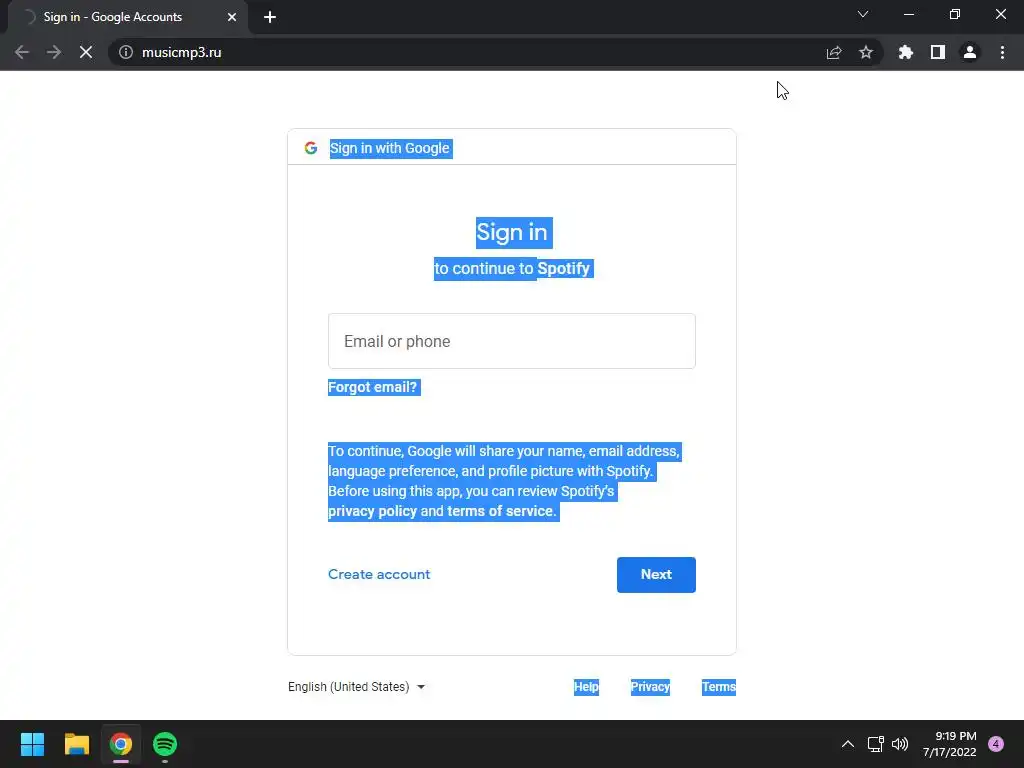Click the Google G logo
The width and height of the screenshot is (1024, 768).
point(311,148)
